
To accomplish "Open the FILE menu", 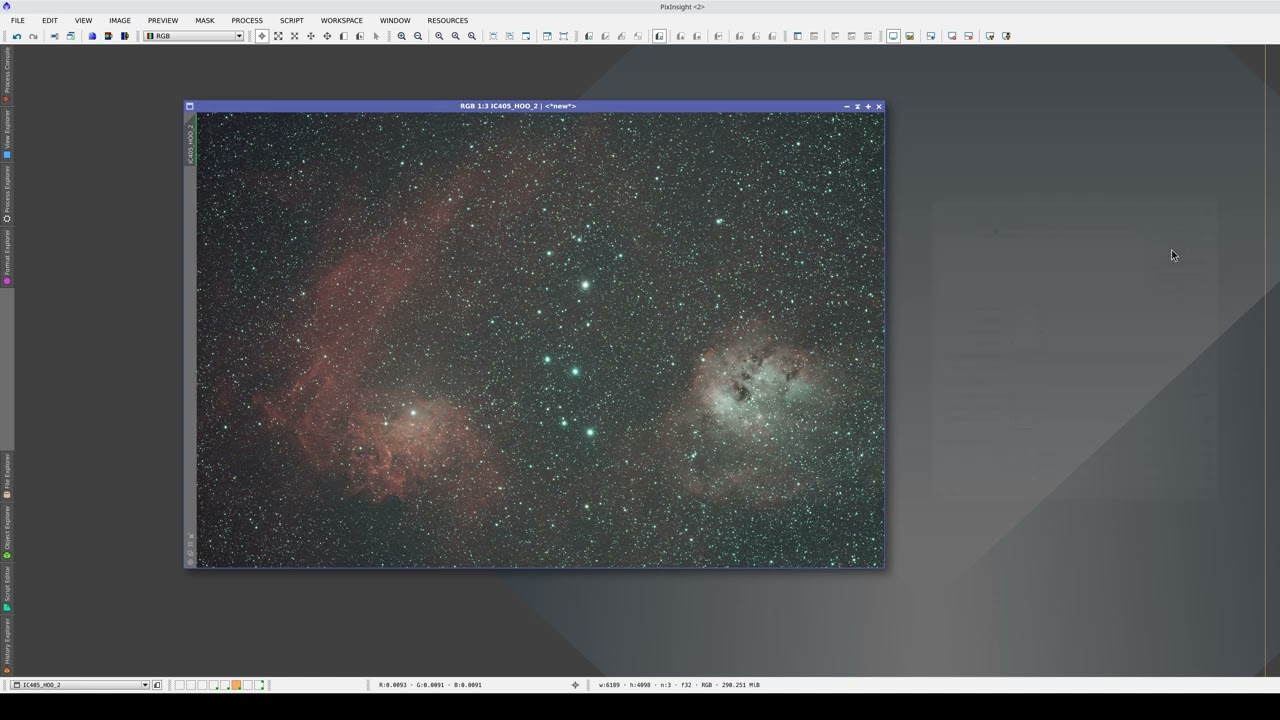I will (x=18, y=20).
